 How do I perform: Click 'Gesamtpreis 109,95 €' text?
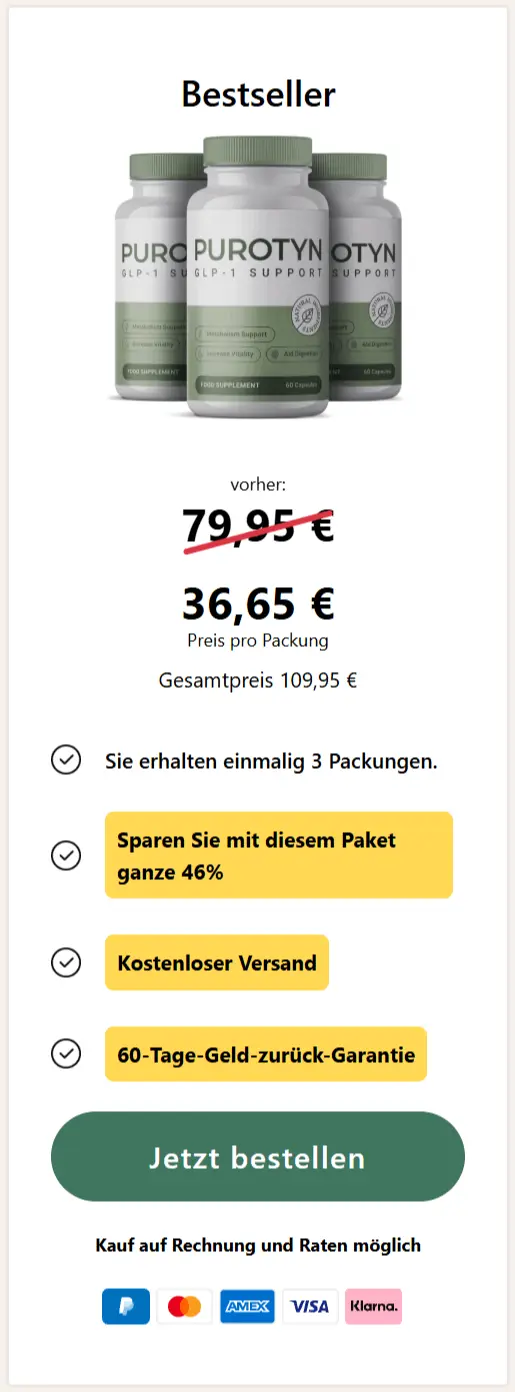coord(258,681)
